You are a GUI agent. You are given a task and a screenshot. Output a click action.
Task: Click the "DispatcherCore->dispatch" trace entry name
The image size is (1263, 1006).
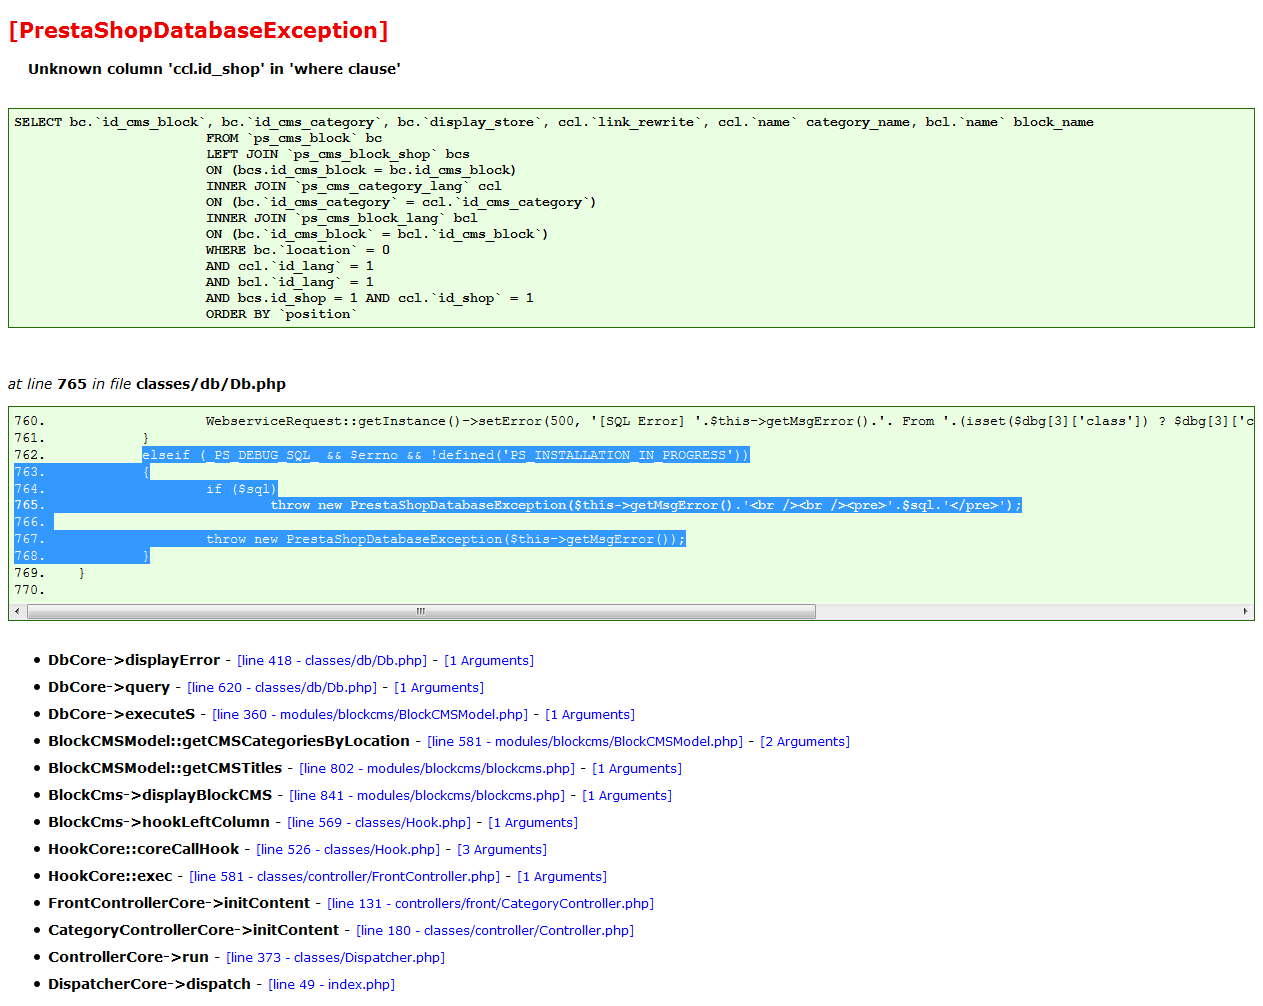click(x=150, y=985)
